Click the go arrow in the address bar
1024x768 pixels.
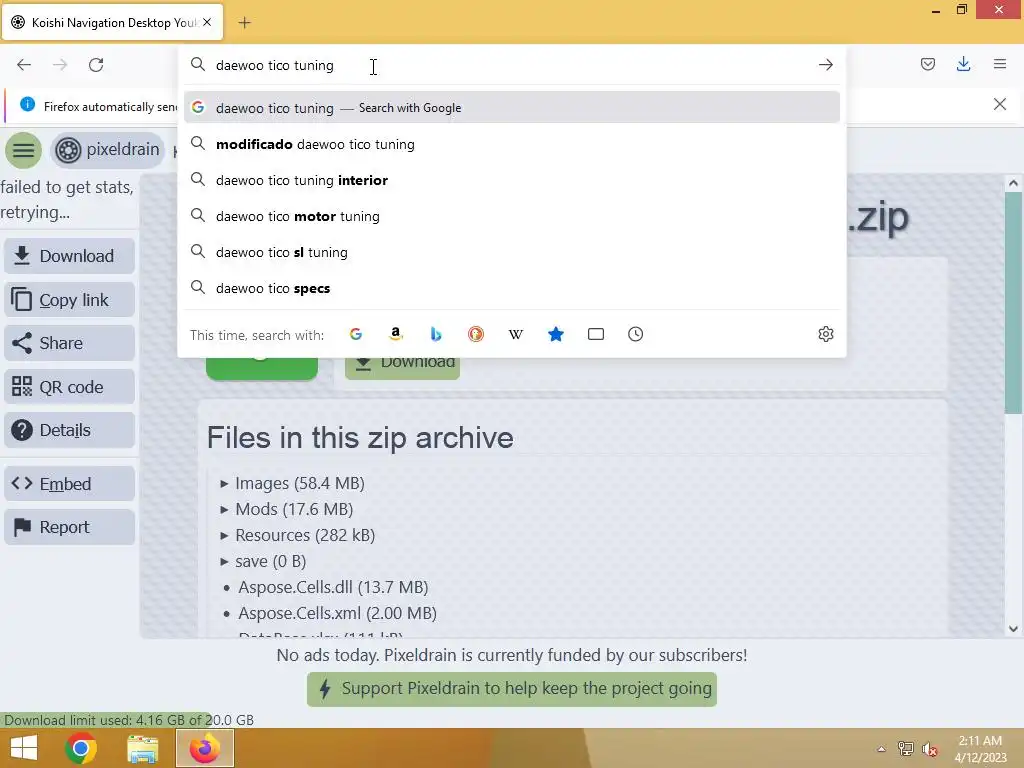click(825, 65)
